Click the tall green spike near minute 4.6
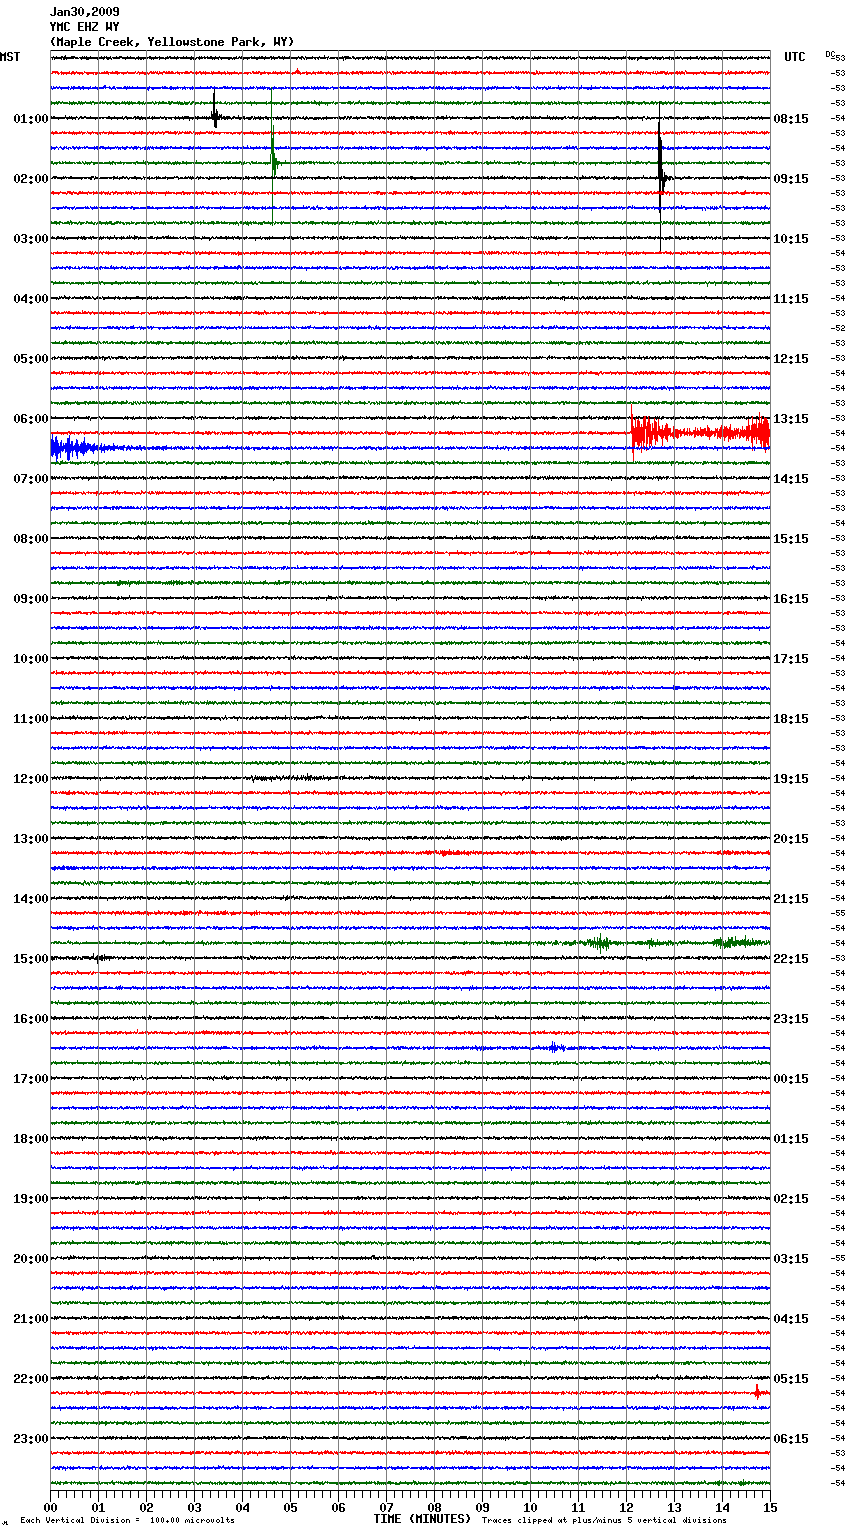The image size is (850, 1534). 273,158
